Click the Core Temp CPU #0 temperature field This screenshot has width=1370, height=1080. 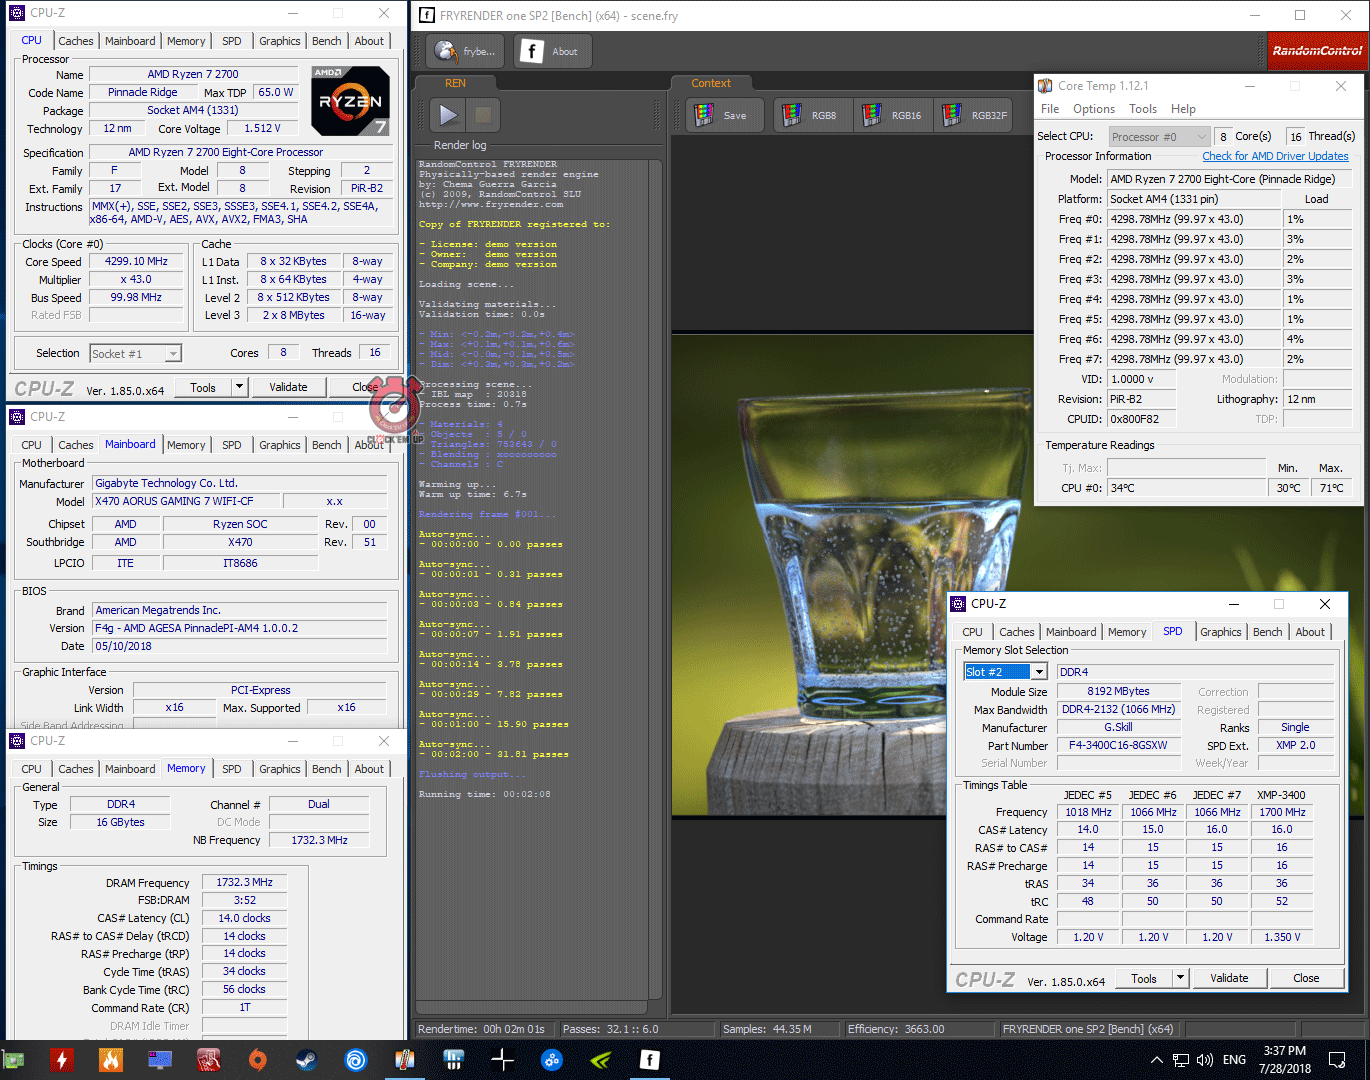[x=1186, y=488]
